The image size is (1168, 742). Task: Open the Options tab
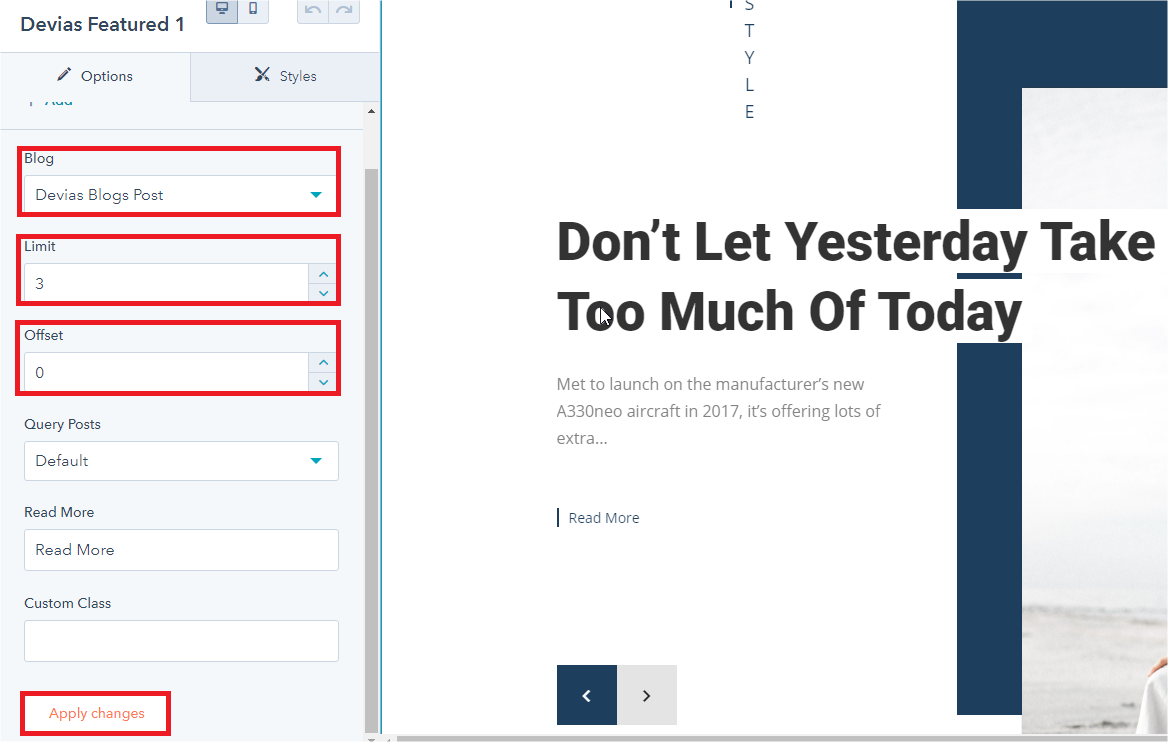[x=95, y=76]
